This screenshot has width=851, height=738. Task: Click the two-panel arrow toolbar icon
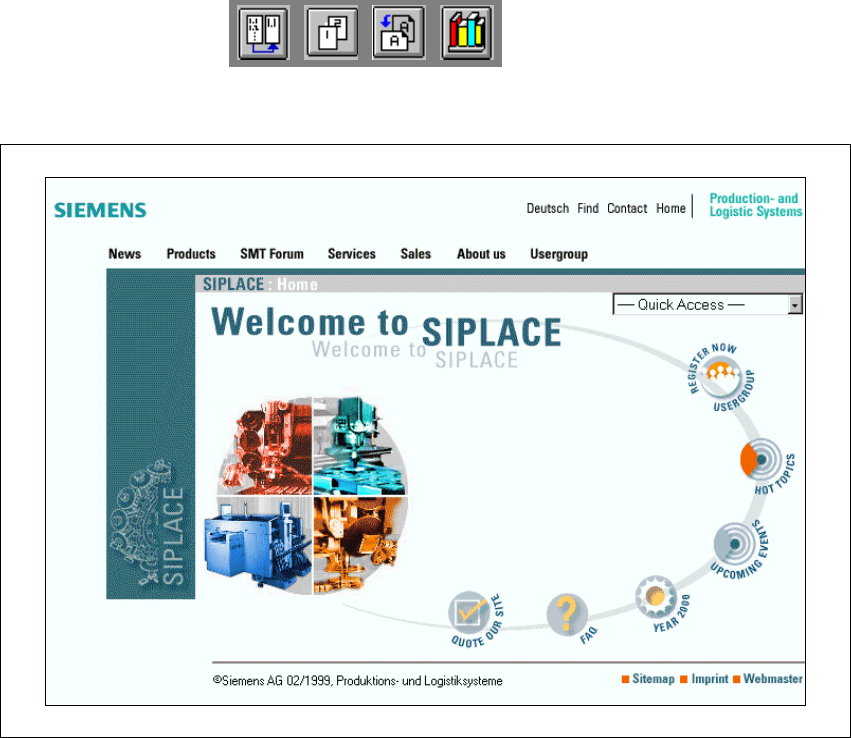click(x=264, y=33)
